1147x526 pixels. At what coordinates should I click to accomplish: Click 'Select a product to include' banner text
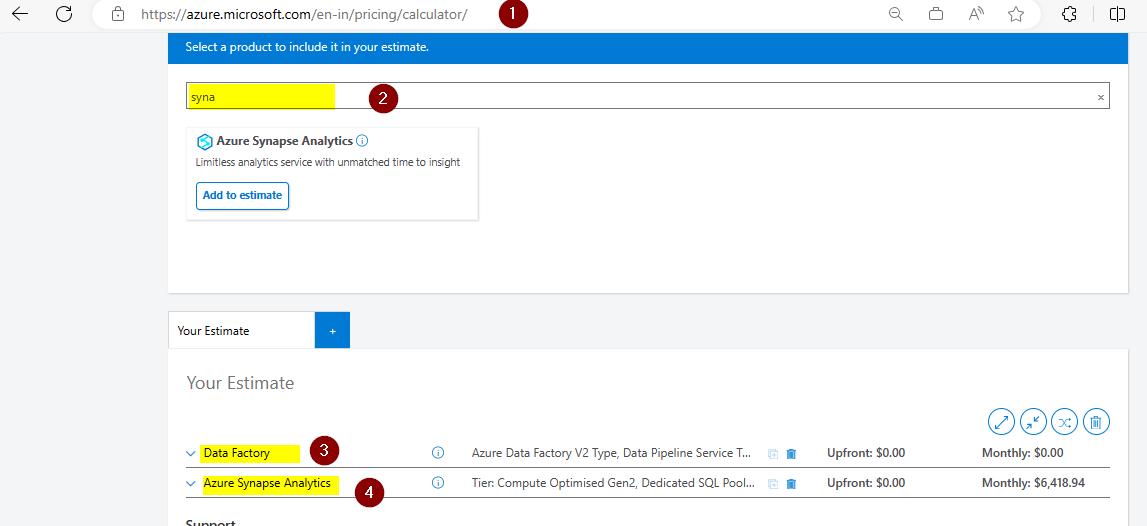pos(307,48)
